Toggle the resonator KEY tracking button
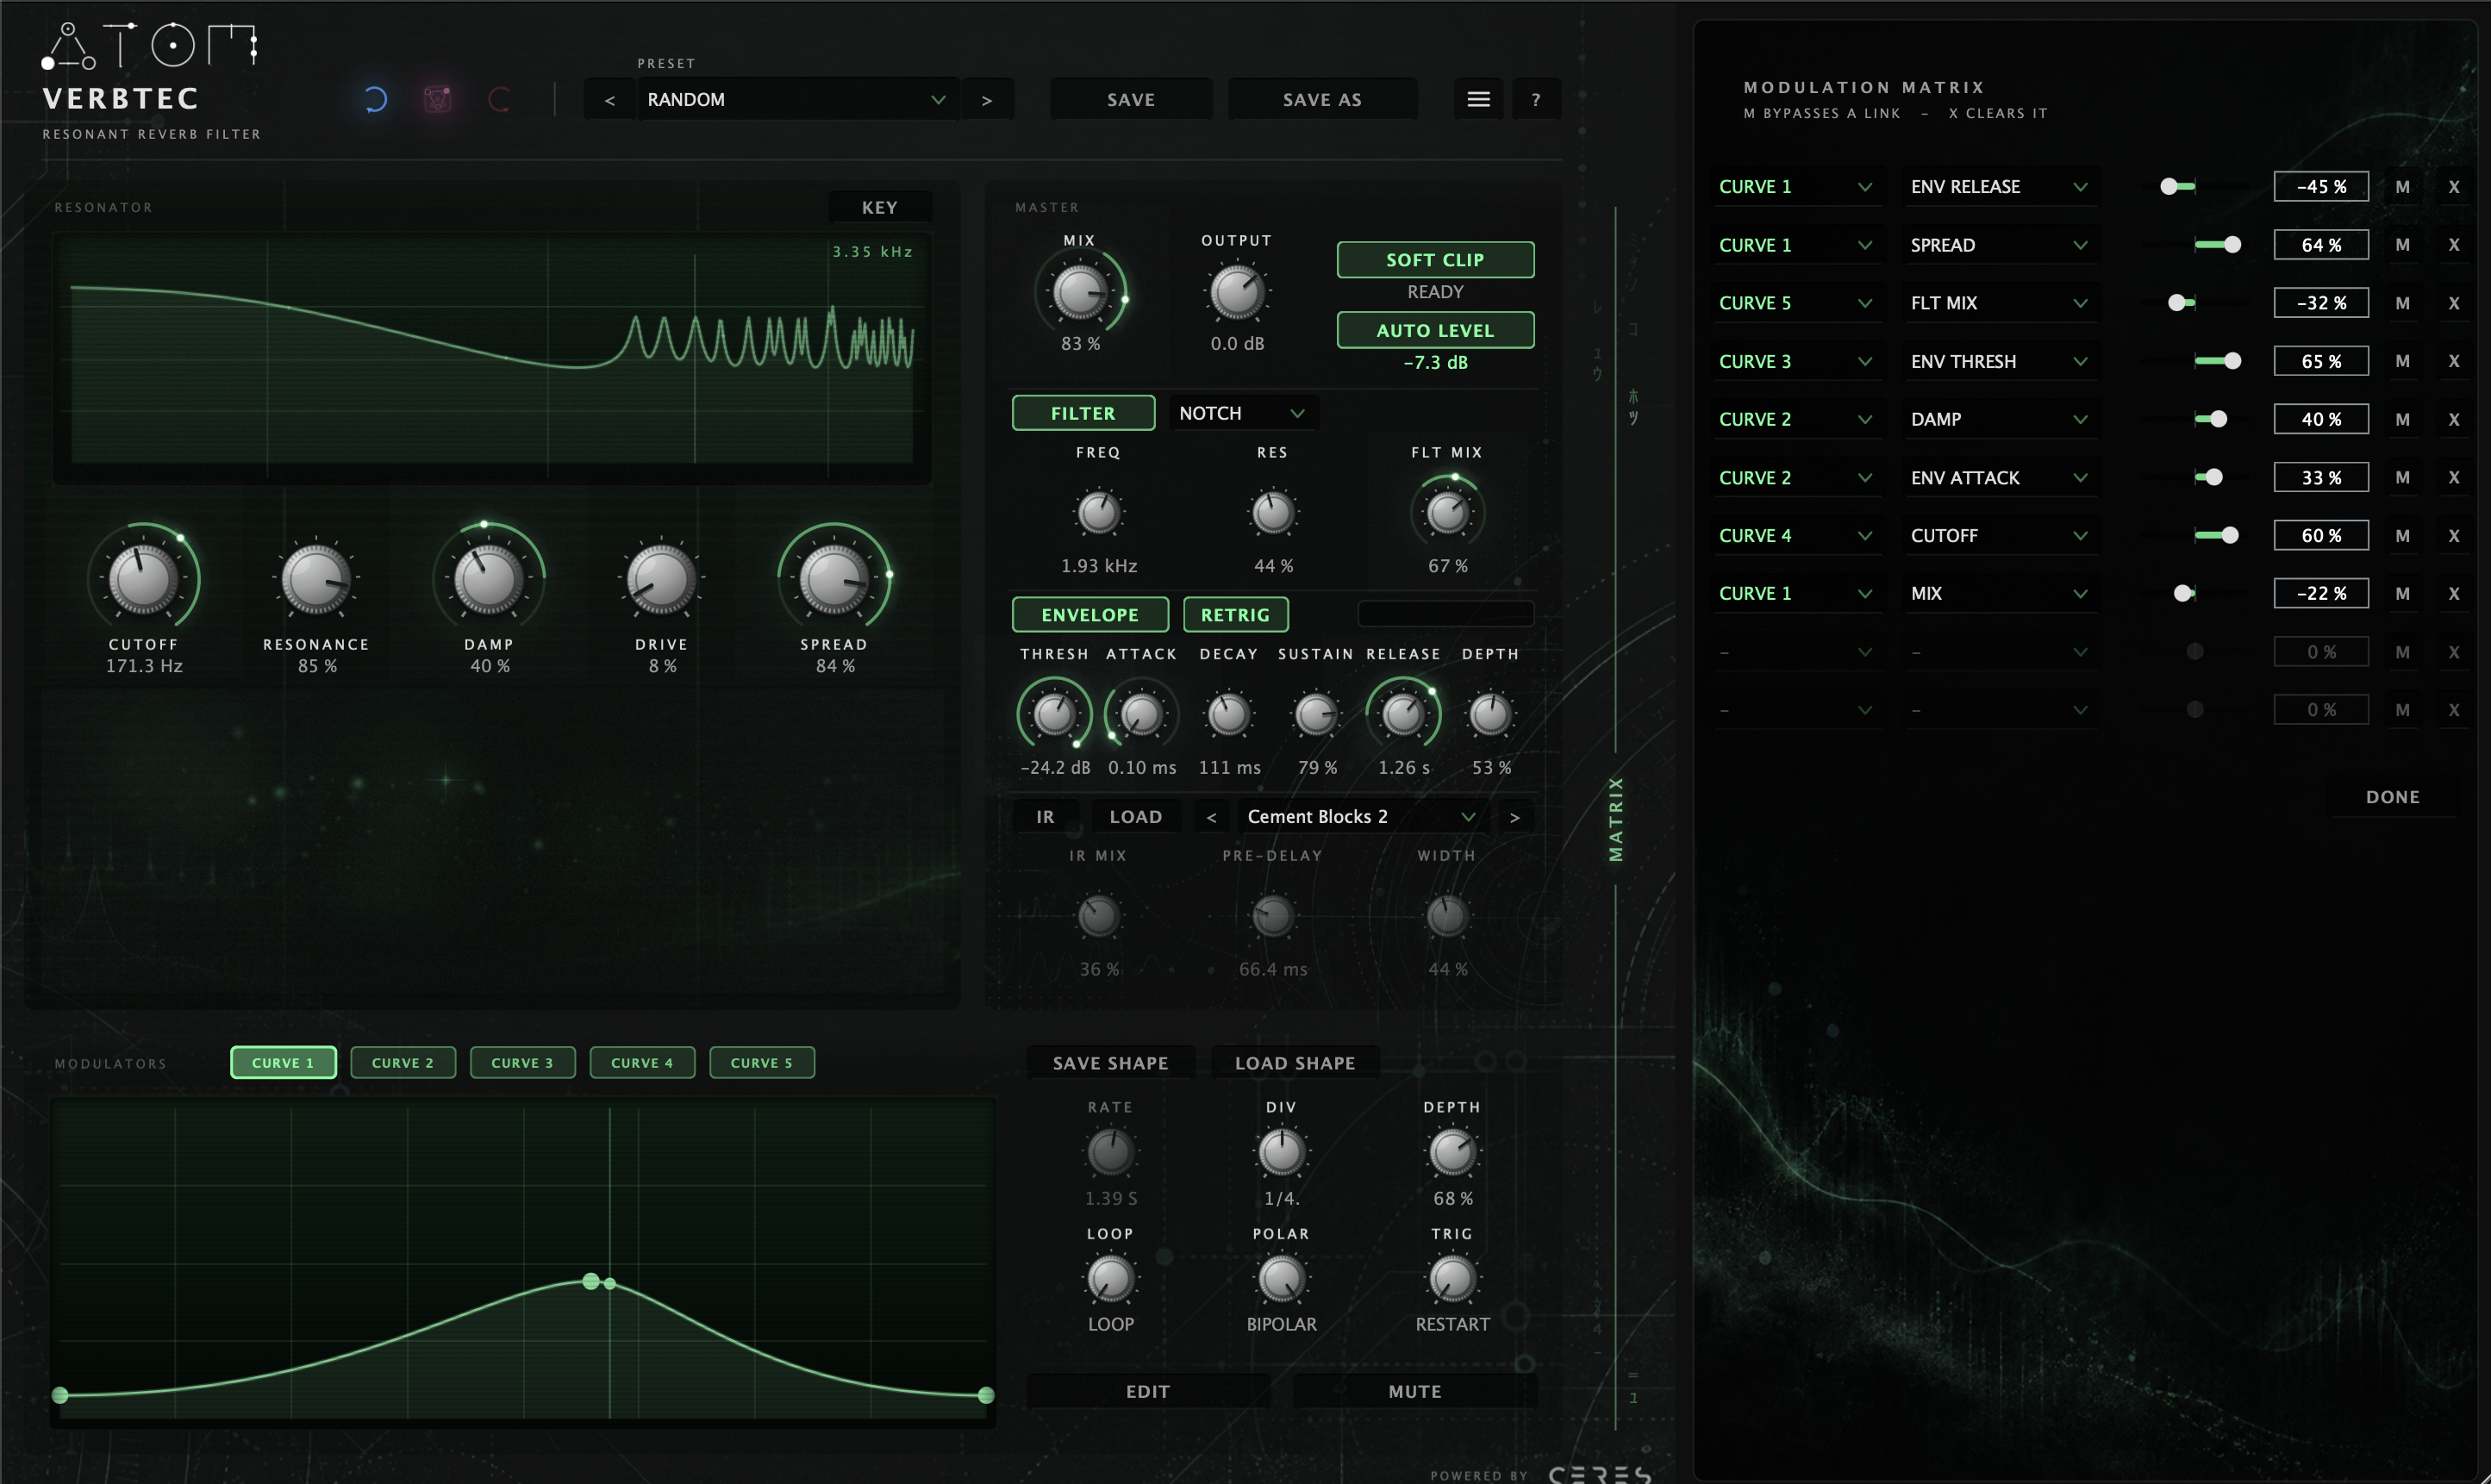This screenshot has height=1484, width=2491. tap(879, 207)
